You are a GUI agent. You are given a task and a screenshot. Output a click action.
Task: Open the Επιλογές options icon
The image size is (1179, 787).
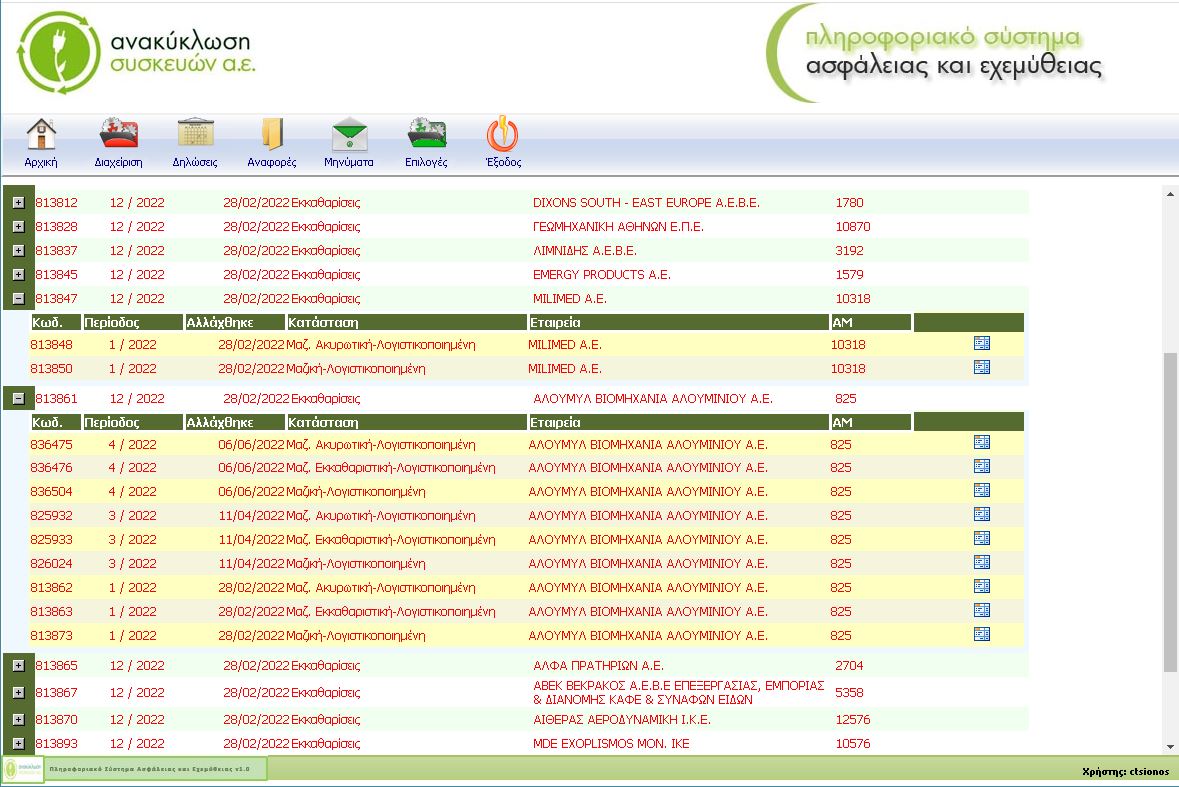pyautogui.click(x=426, y=135)
